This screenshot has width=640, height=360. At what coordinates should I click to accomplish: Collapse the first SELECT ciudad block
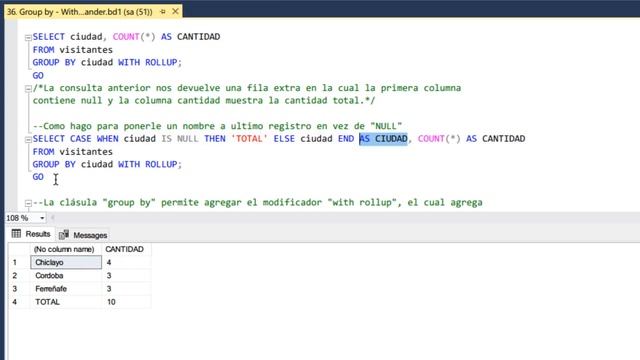coord(28,38)
